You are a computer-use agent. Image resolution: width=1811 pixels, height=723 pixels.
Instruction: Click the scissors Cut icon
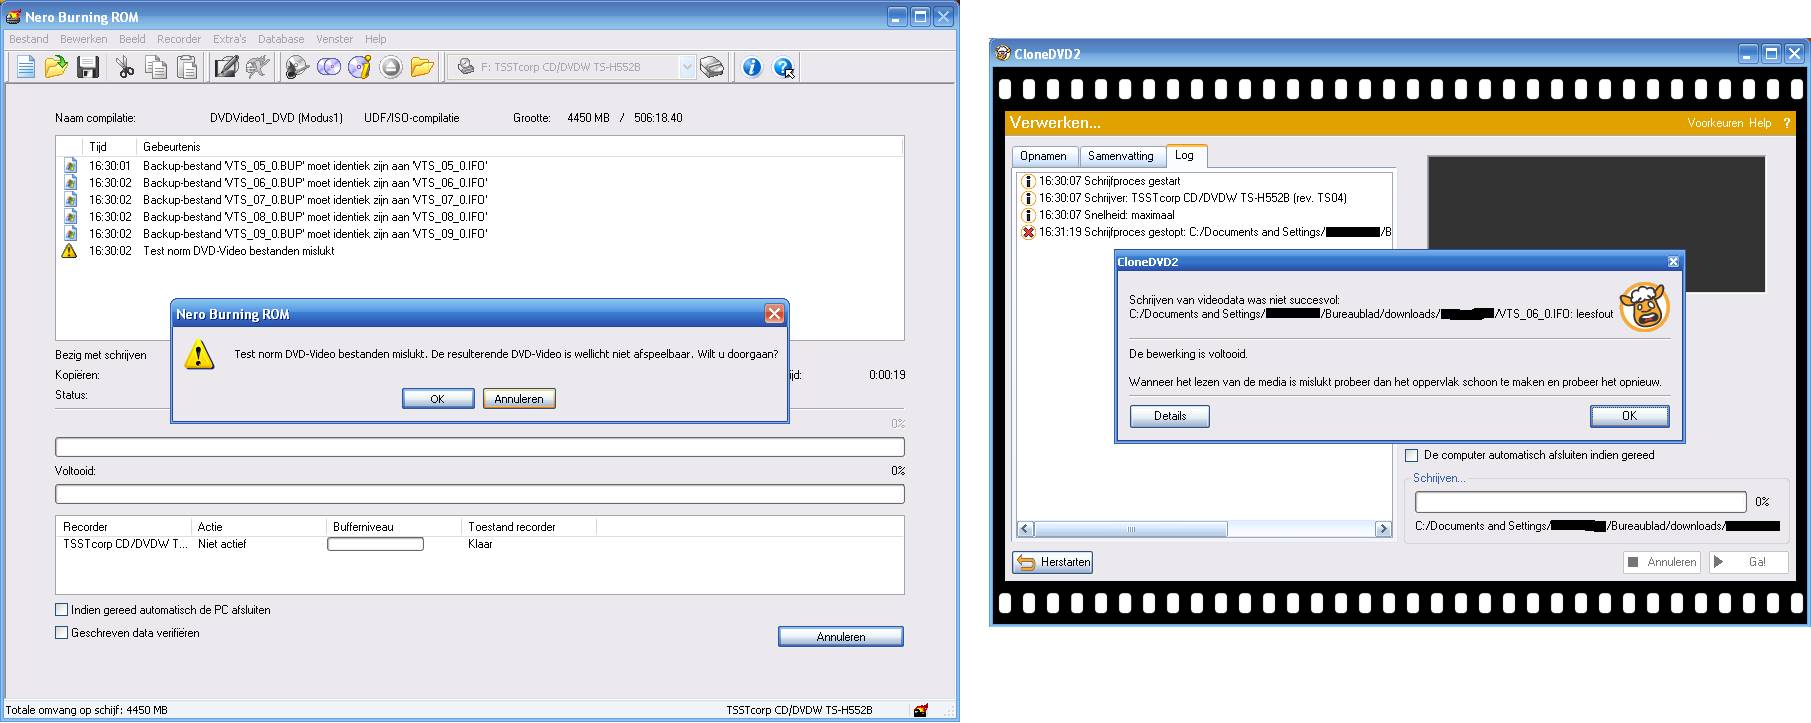(x=125, y=67)
